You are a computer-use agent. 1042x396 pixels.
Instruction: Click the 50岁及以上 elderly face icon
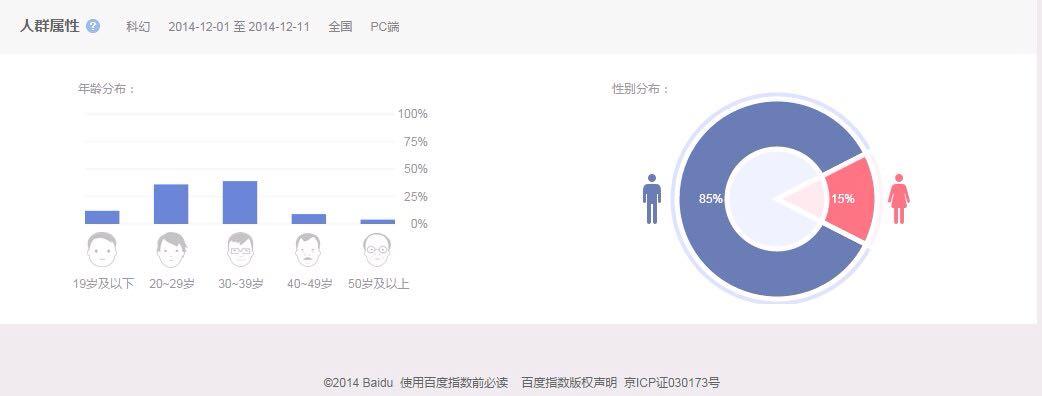click(x=377, y=250)
